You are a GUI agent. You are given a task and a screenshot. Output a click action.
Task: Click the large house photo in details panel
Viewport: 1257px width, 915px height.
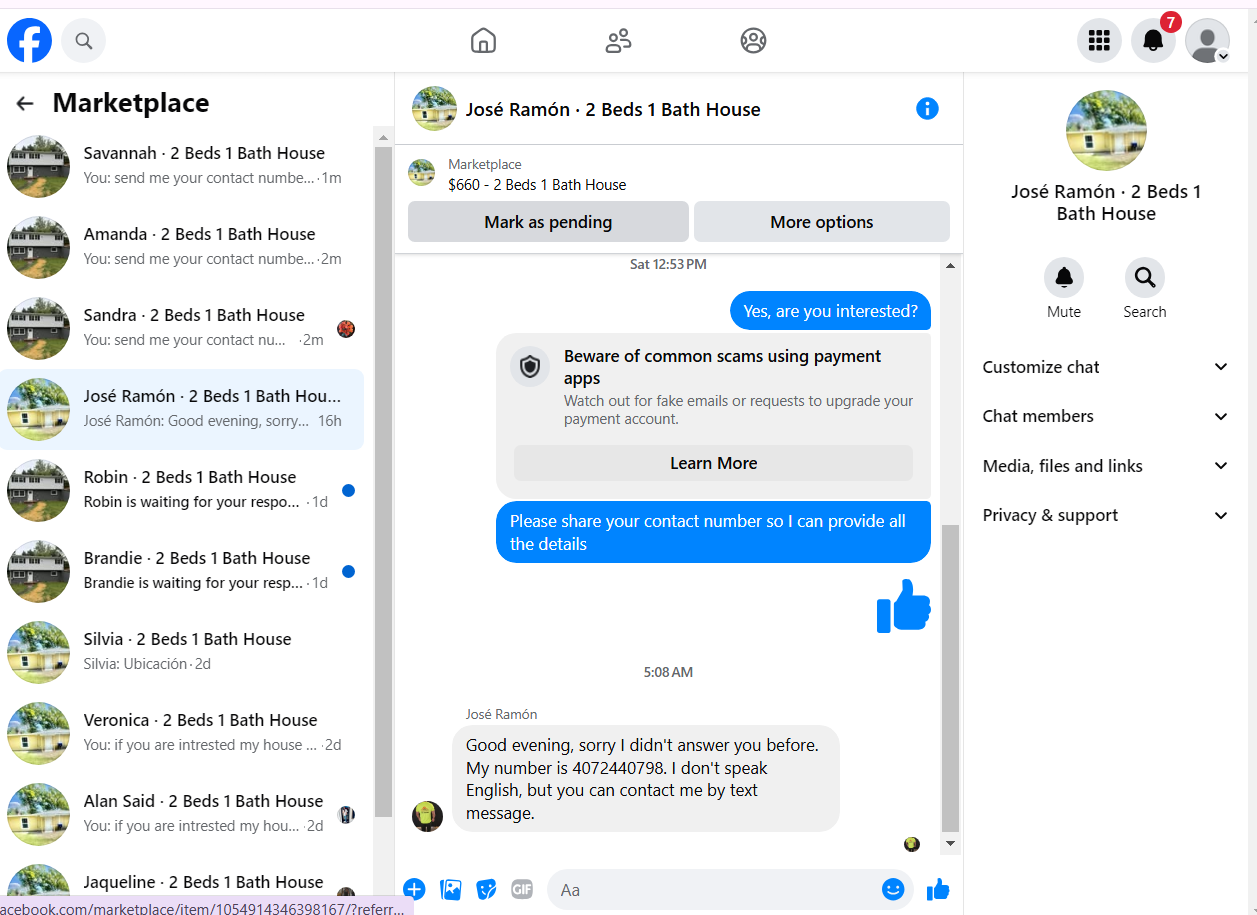click(1106, 131)
